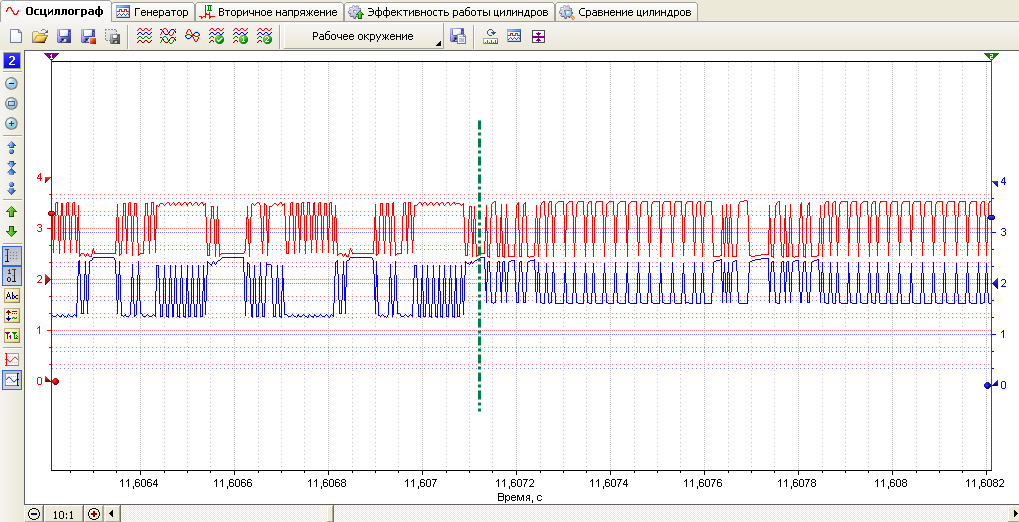Click the Время, с axis label
Image resolution: width=1019 pixels, height=522 pixels.
coord(520,497)
